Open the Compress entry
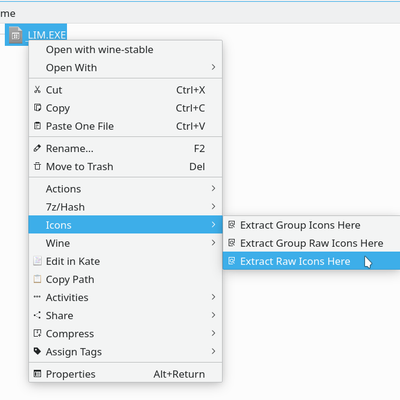This screenshot has width=400, height=400. tap(125, 333)
